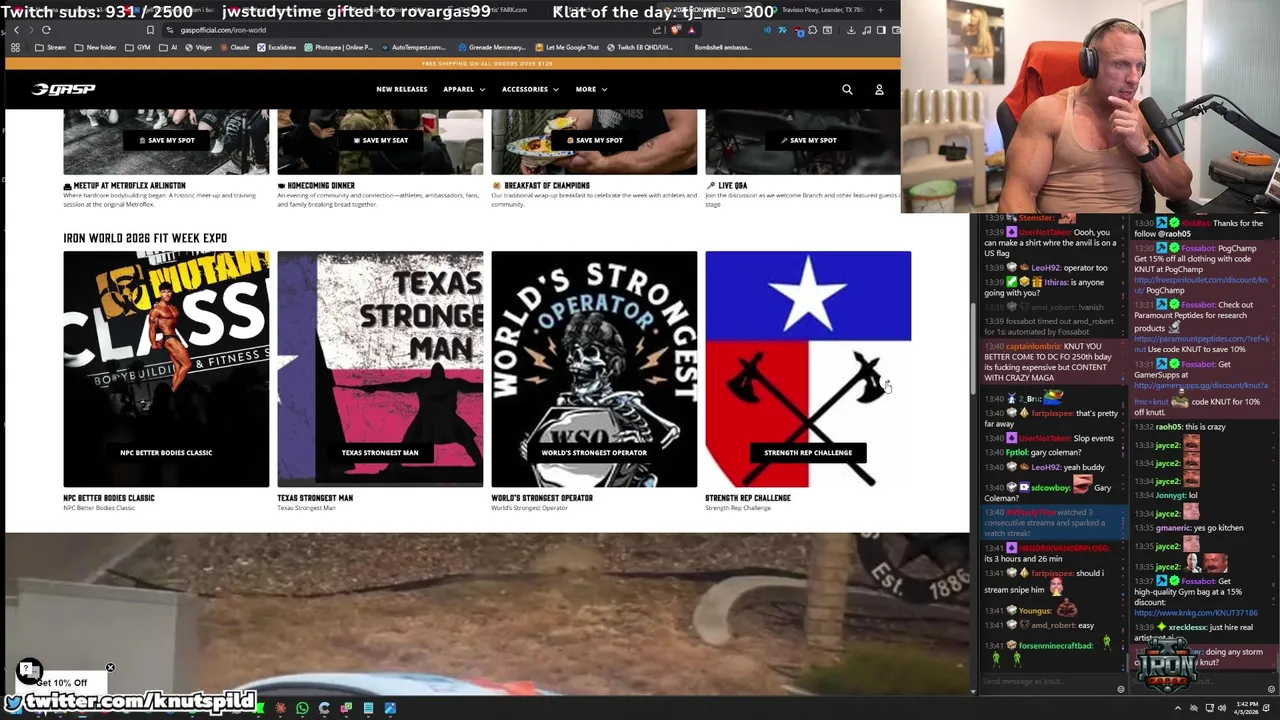Go back using the browser back arrow
Image resolution: width=1280 pixels, height=720 pixels.
click(x=16, y=30)
